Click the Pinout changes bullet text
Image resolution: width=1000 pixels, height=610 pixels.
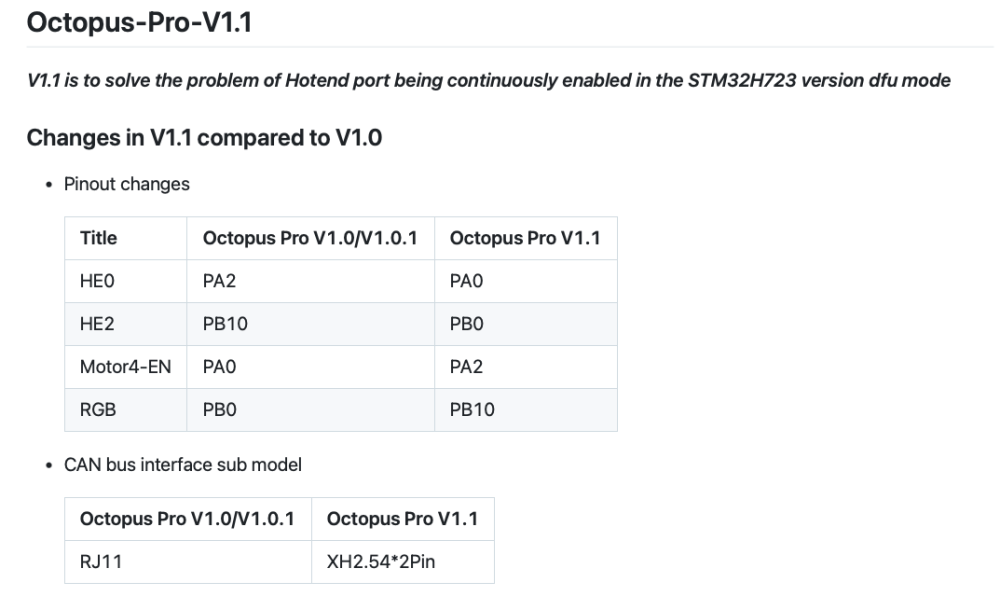tap(126, 184)
